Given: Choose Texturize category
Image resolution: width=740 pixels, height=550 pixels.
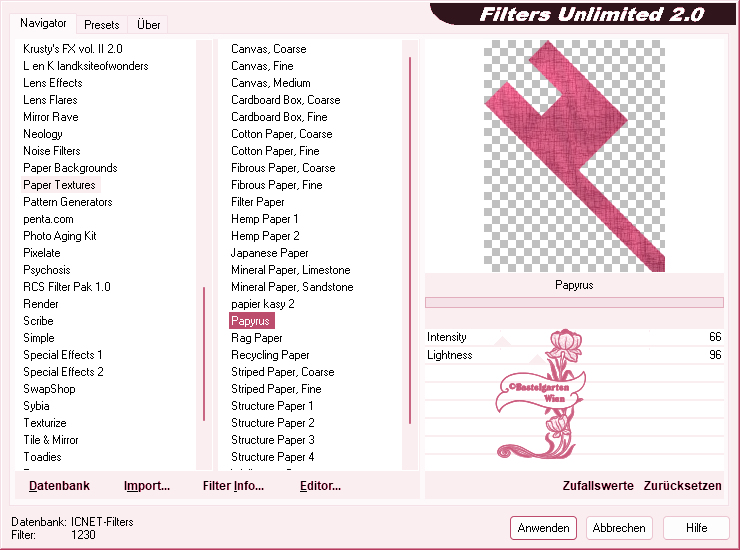Looking at the screenshot, I should tap(45, 423).
